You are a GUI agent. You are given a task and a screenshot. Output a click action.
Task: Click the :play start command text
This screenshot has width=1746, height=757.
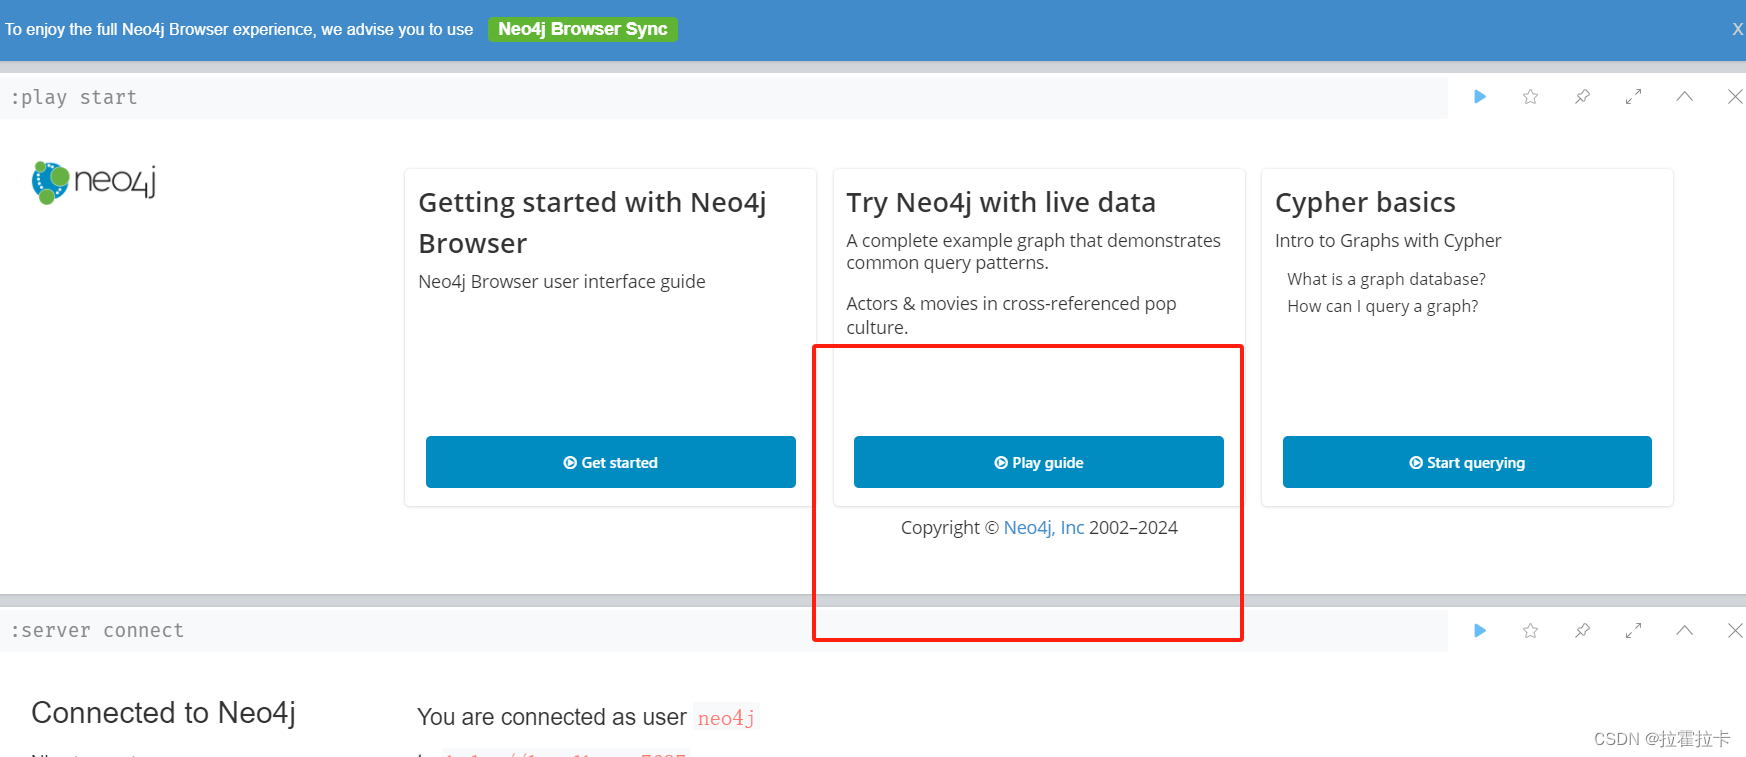74,98
